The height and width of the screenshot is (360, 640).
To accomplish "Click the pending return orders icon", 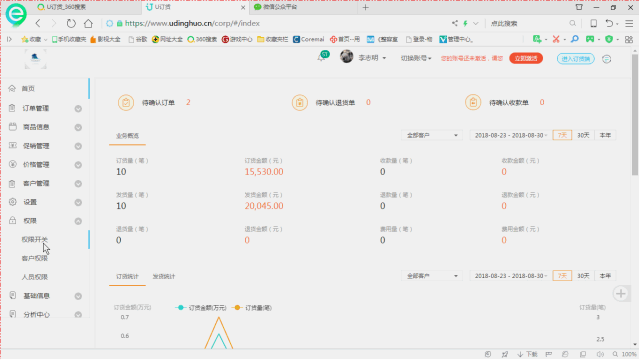I will coord(300,102).
